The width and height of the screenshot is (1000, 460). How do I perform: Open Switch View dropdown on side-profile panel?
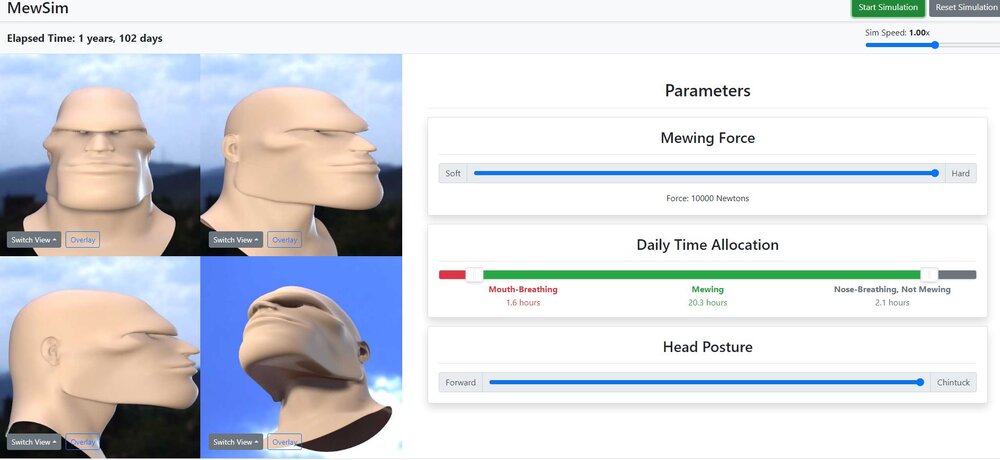34,441
